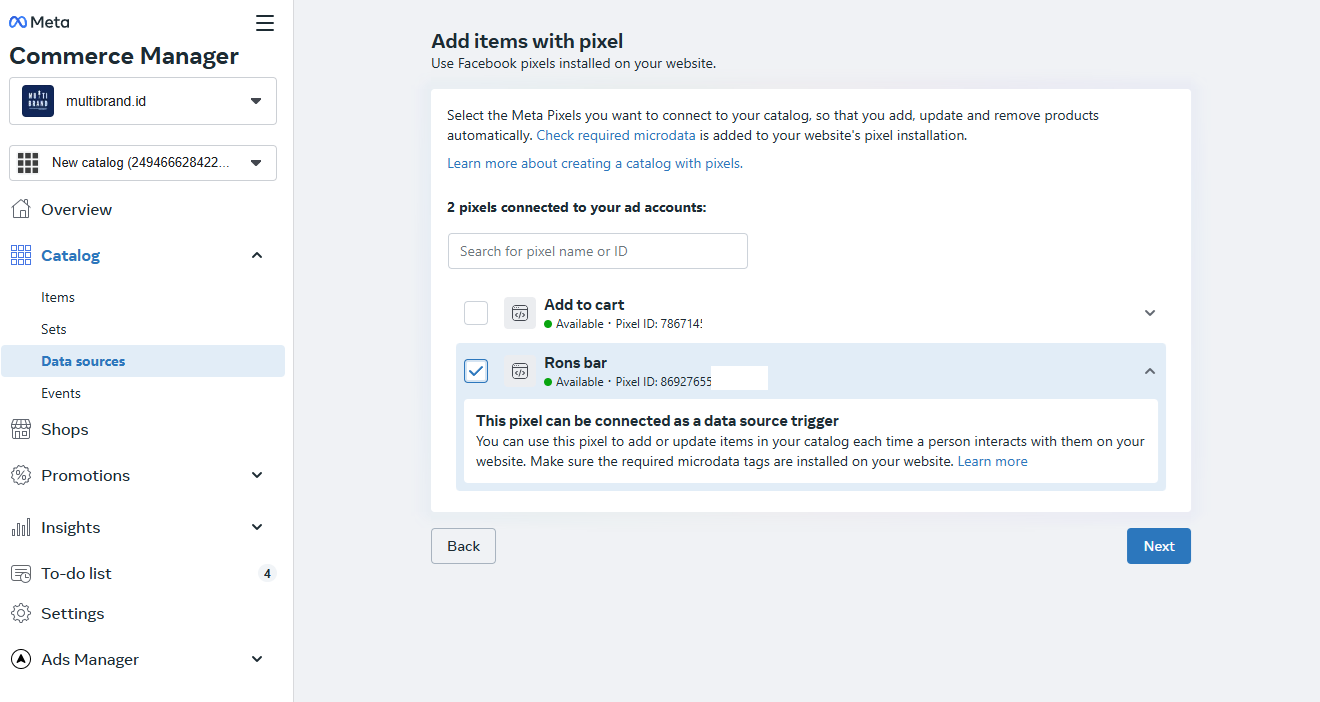The width and height of the screenshot is (1320, 702).
Task: Expand the Add to cart pixel details
Action: [x=1150, y=313]
